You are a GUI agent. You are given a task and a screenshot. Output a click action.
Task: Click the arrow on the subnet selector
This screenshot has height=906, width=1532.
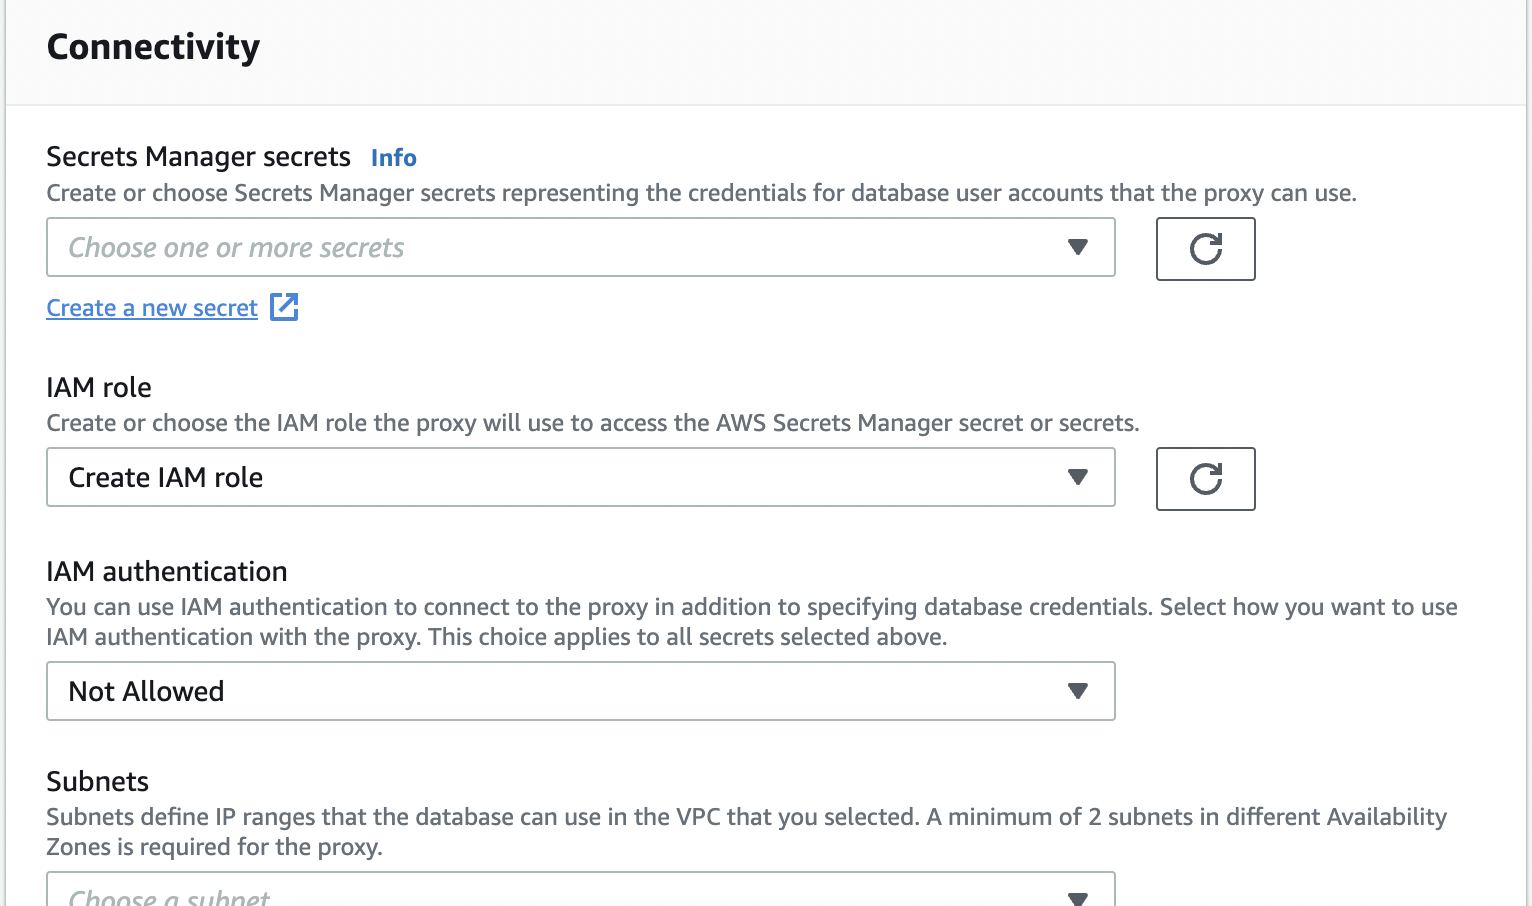[1077, 897]
